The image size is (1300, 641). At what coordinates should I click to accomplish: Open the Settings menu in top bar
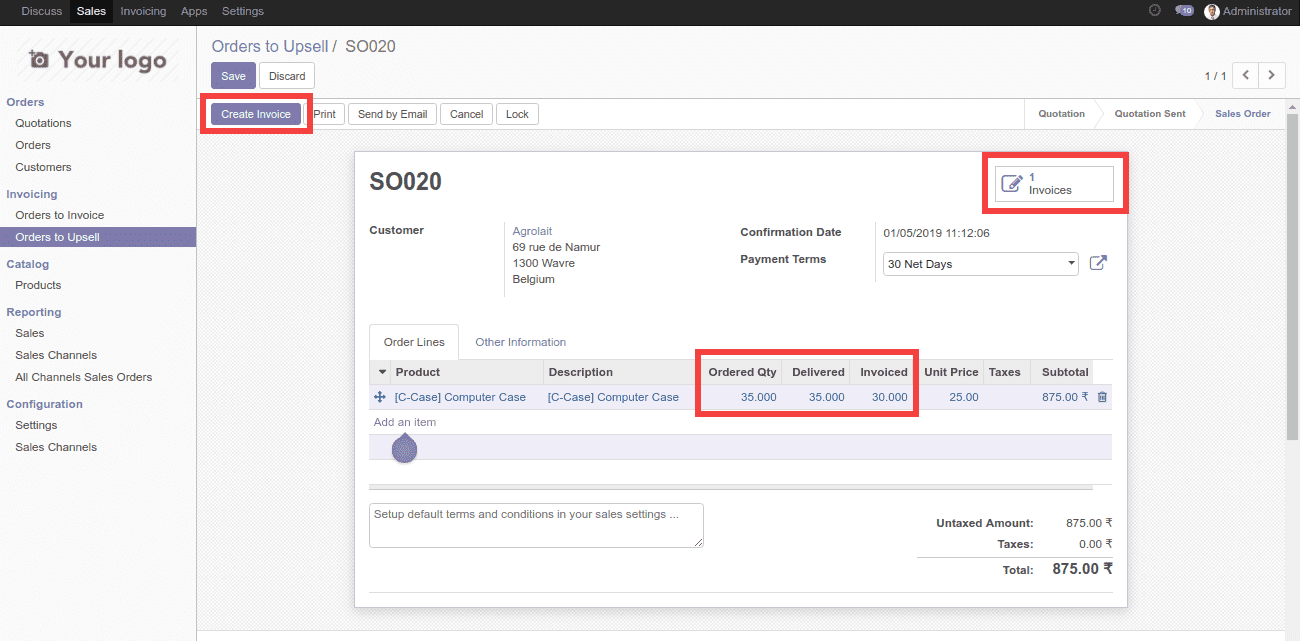tap(243, 11)
